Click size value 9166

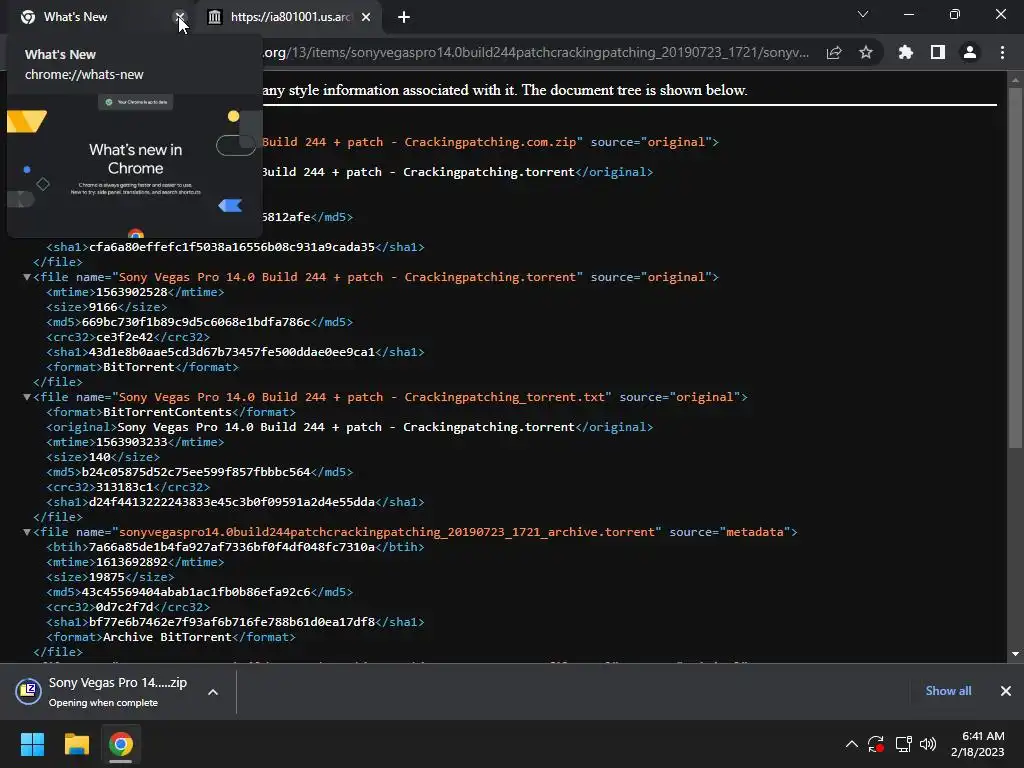coord(103,307)
